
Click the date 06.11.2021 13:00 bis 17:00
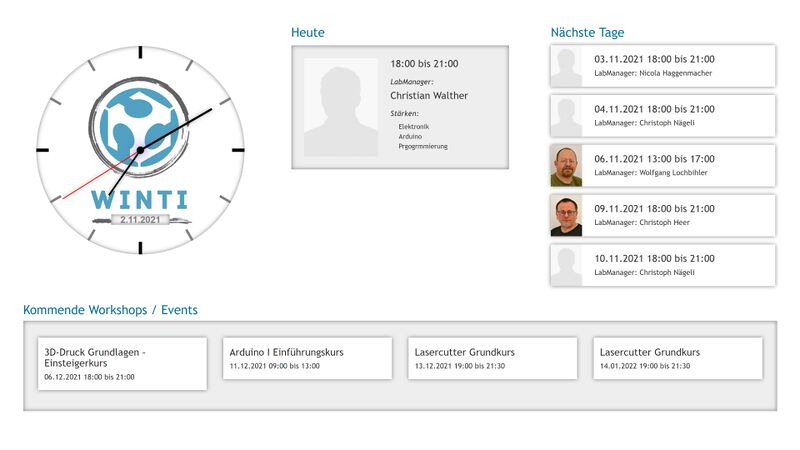(x=654, y=159)
